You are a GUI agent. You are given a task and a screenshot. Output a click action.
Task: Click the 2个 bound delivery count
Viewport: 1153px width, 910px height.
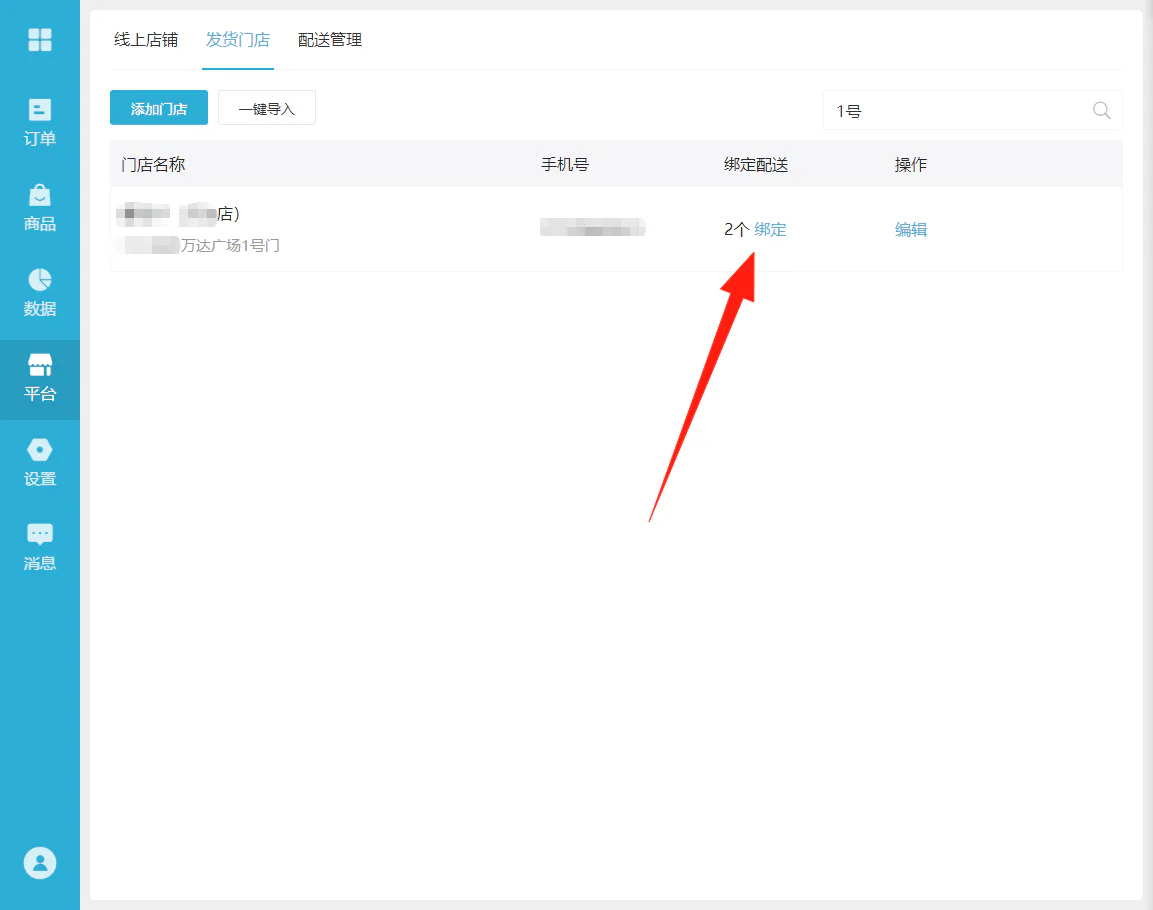click(x=736, y=229)
